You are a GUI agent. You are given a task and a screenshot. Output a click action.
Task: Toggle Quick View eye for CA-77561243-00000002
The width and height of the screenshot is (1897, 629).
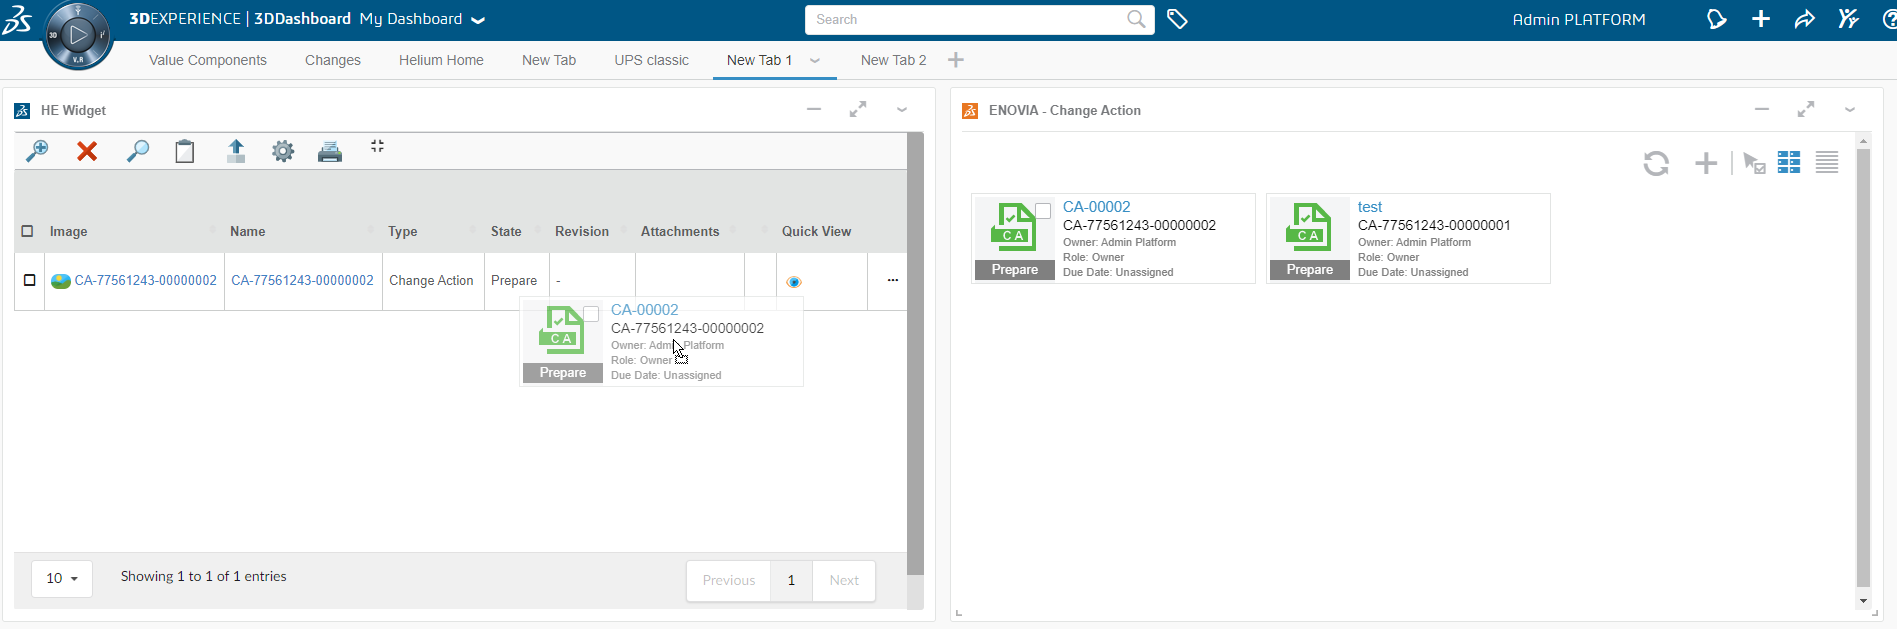[794, 282]
